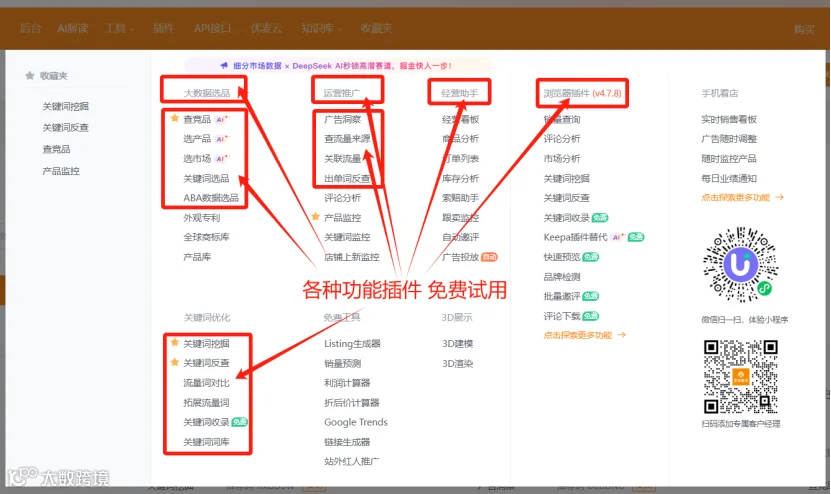Open 出单词反查
Viewport: 831px width, 494px height.
(347, 179)
